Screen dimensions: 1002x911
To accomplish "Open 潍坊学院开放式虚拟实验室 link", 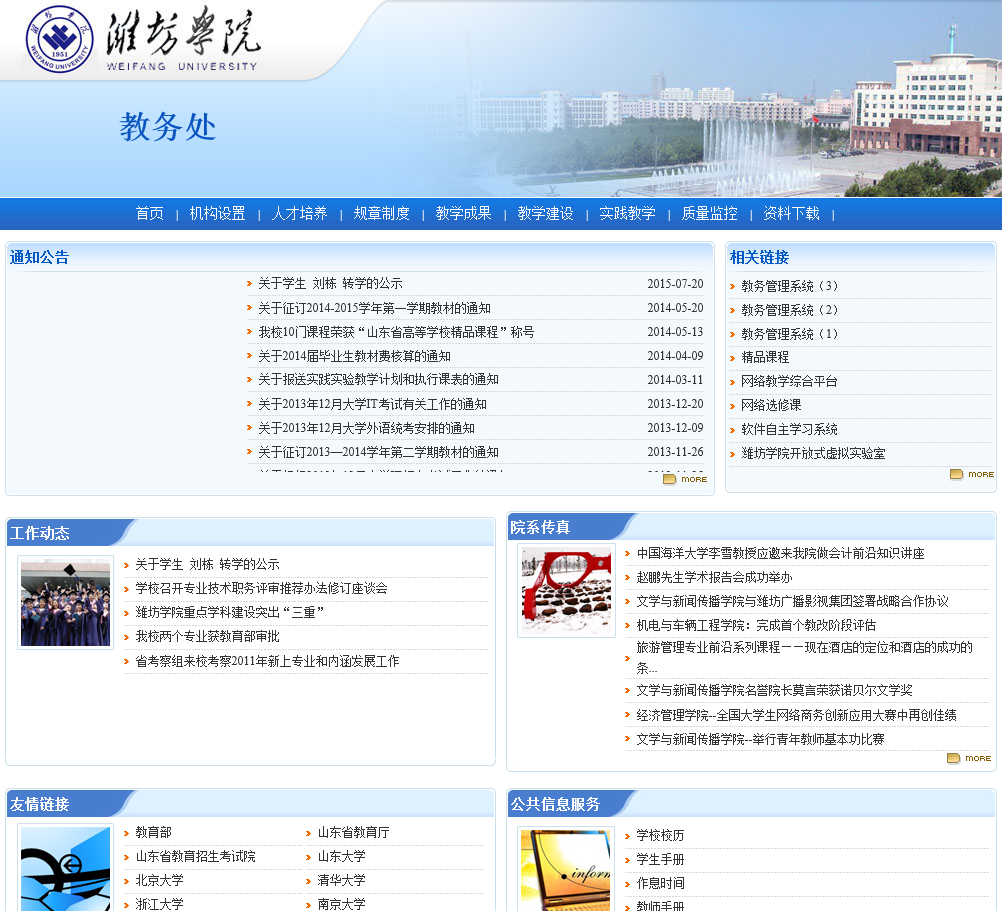I will coord(813,454).
